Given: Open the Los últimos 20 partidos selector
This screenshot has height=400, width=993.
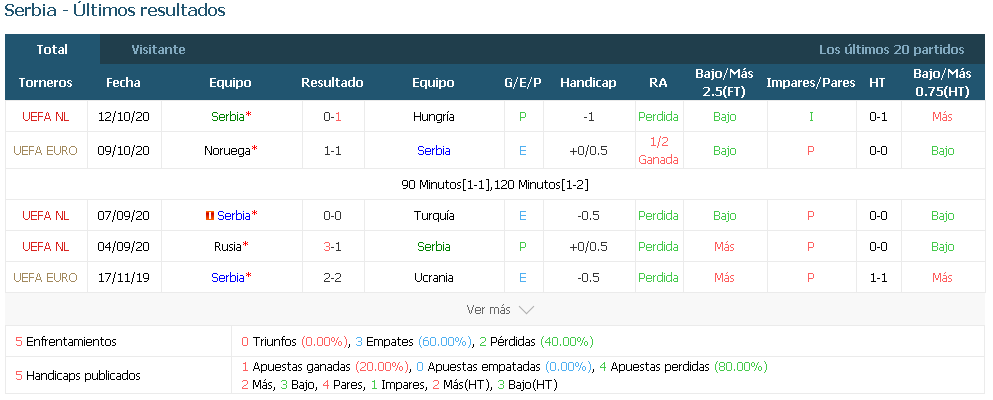Looking at the screenshot, I should pos(892,49).
